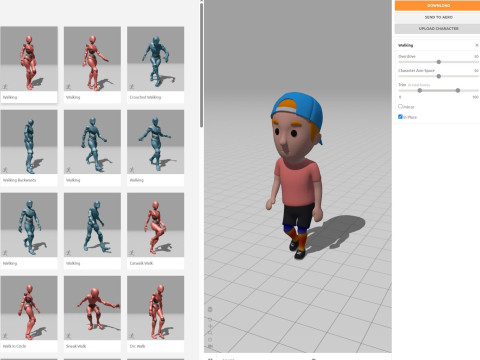Image resolution: width=480 pixels, height=360 pixels.
Task: Select the Orc Walk animation thumbnail
Action: [x=155, y=308]
